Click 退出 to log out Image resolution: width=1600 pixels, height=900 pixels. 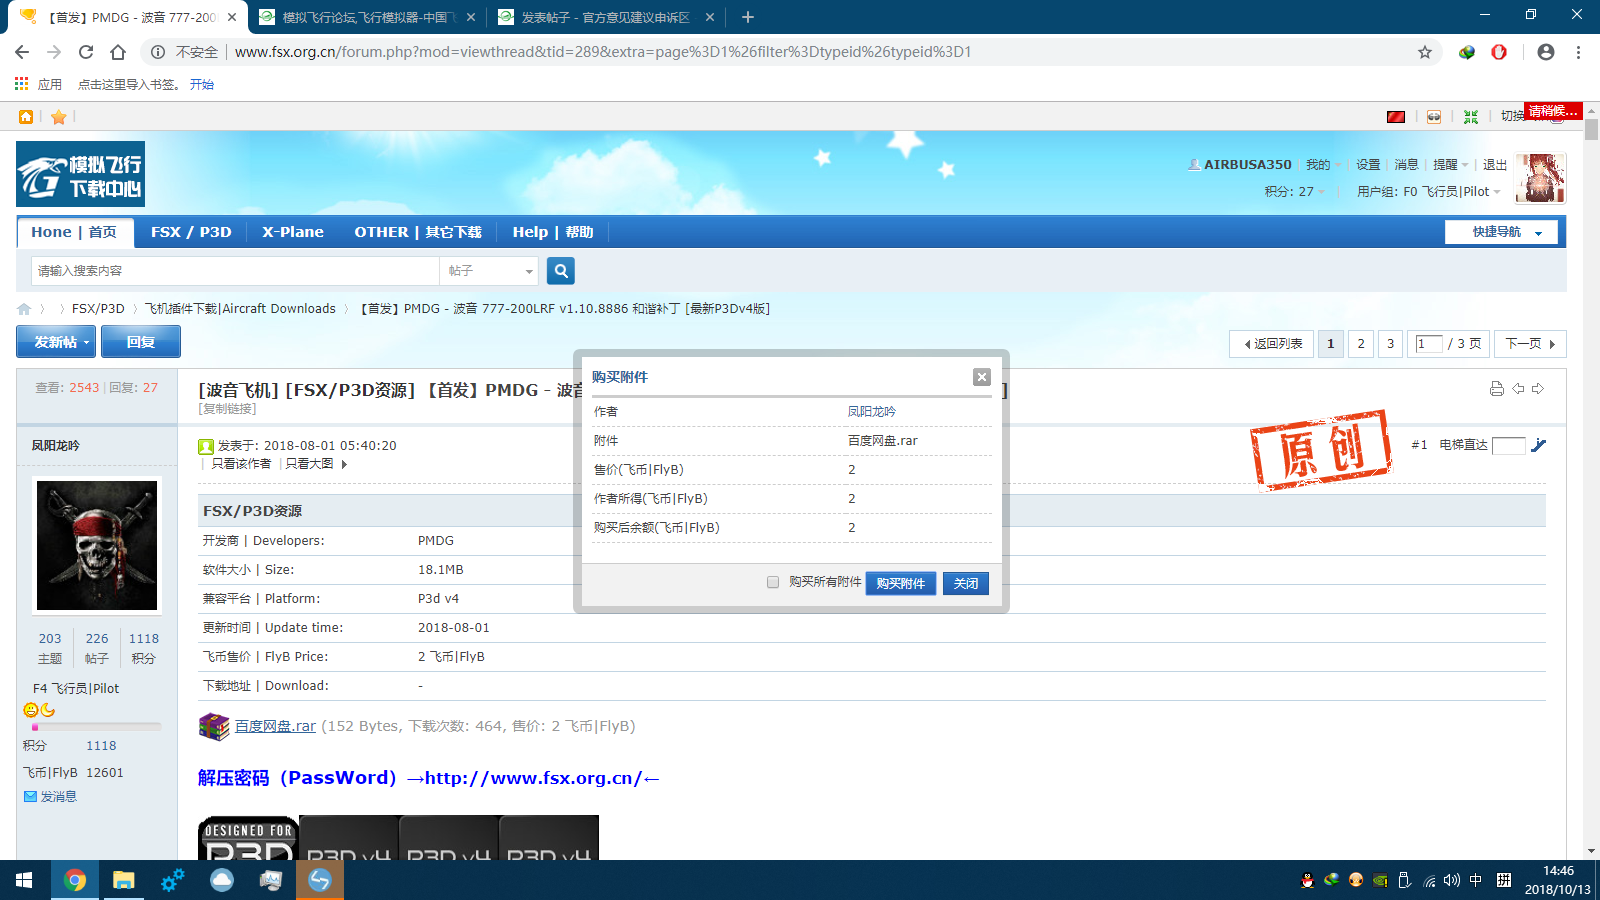[1494, 165]
